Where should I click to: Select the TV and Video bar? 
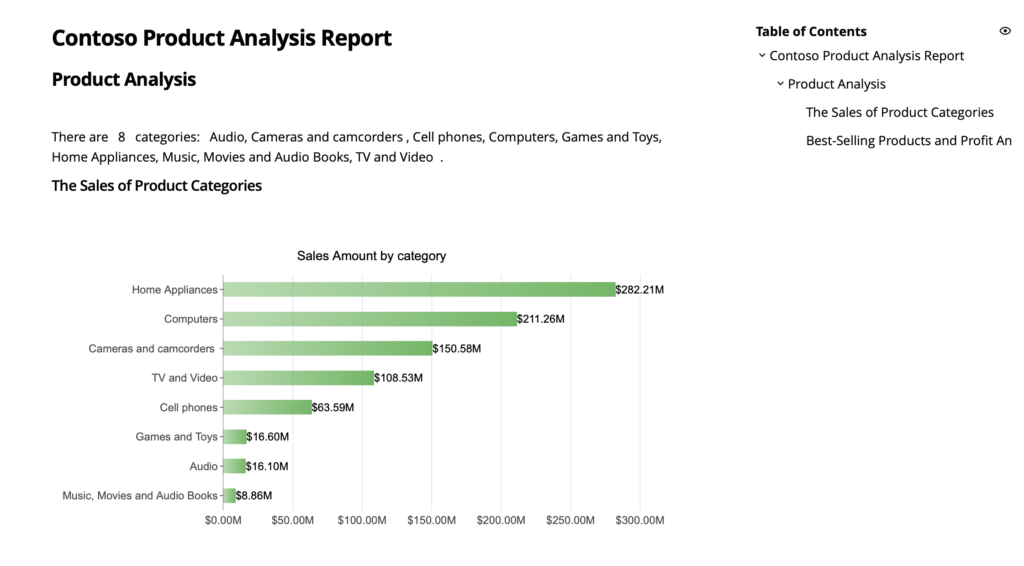298,378
